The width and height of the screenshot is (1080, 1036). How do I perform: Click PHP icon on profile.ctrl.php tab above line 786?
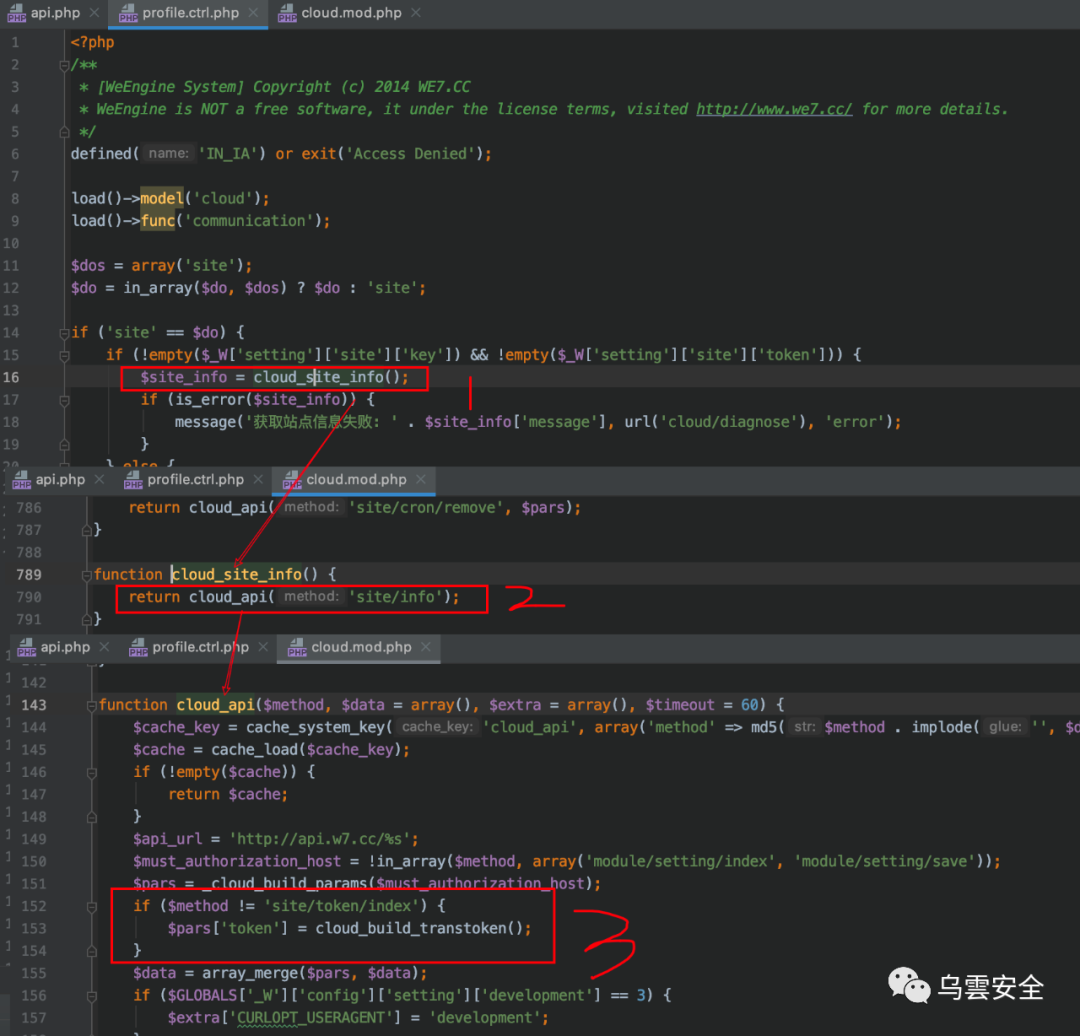point(133,480)
